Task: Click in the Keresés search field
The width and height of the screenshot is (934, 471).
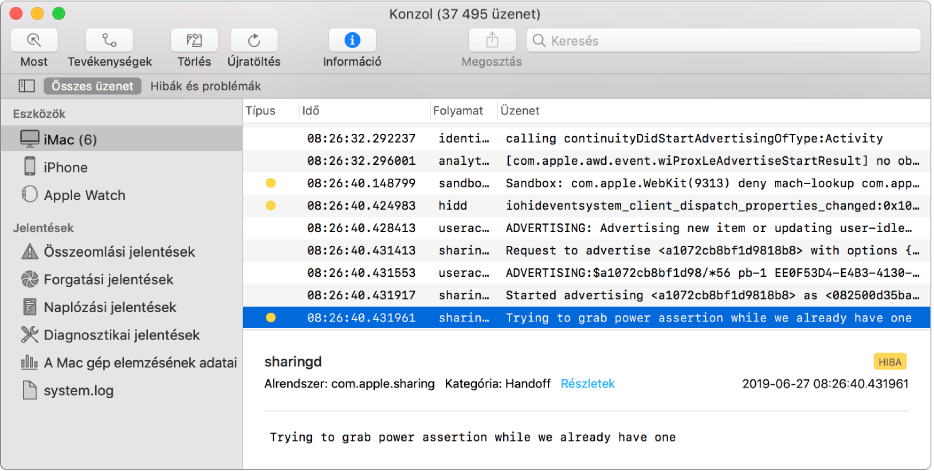Action: (724, 40)
